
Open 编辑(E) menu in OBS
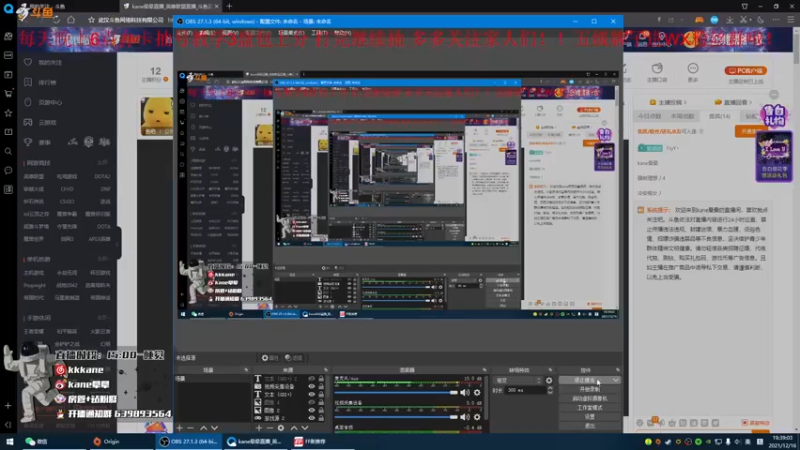[x=207, y=33]
